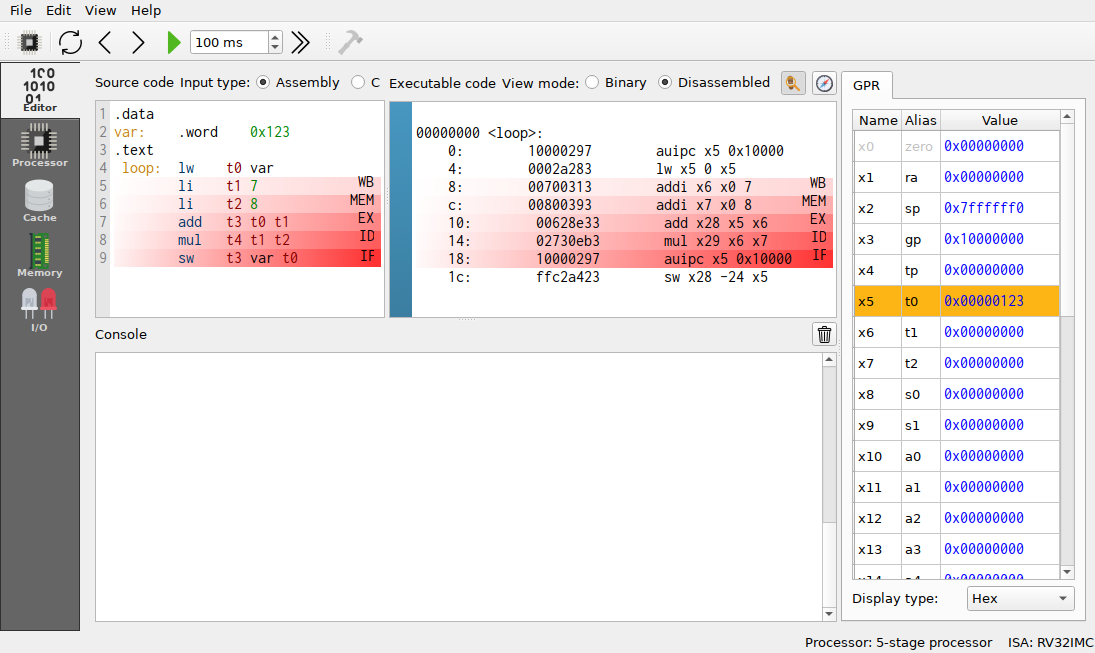
Task: Click the 'loop: lw t0 var' source line
Action: [247, 168]
